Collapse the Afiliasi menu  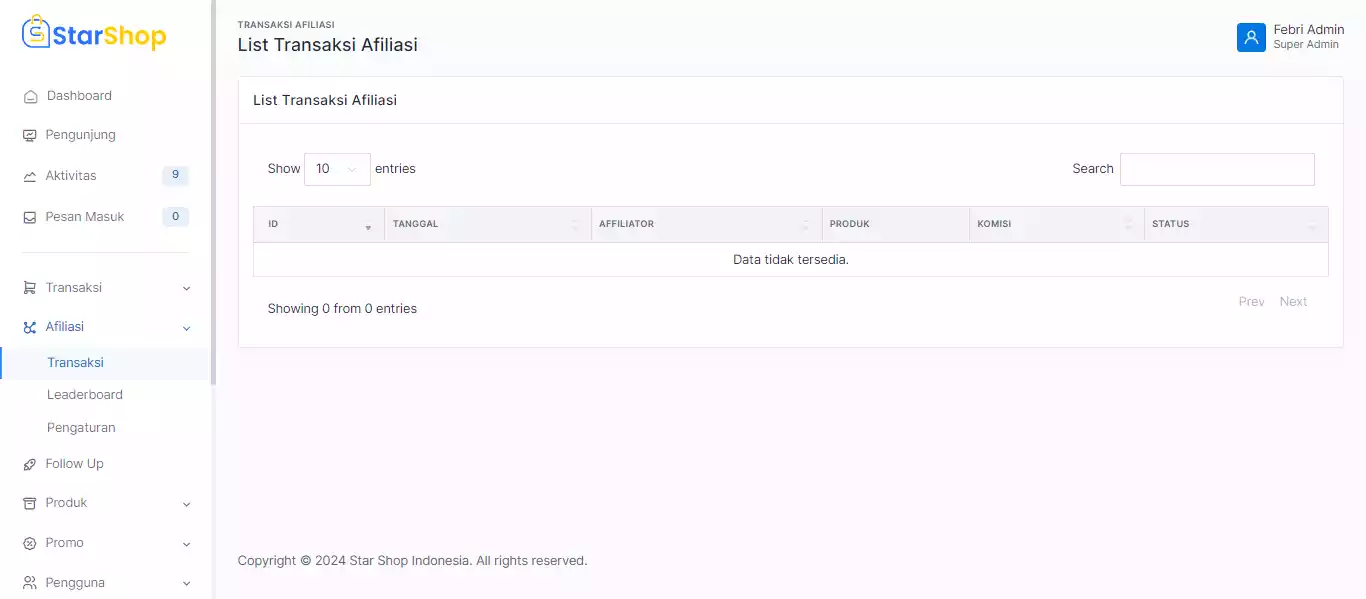click(x=106, y=327)
